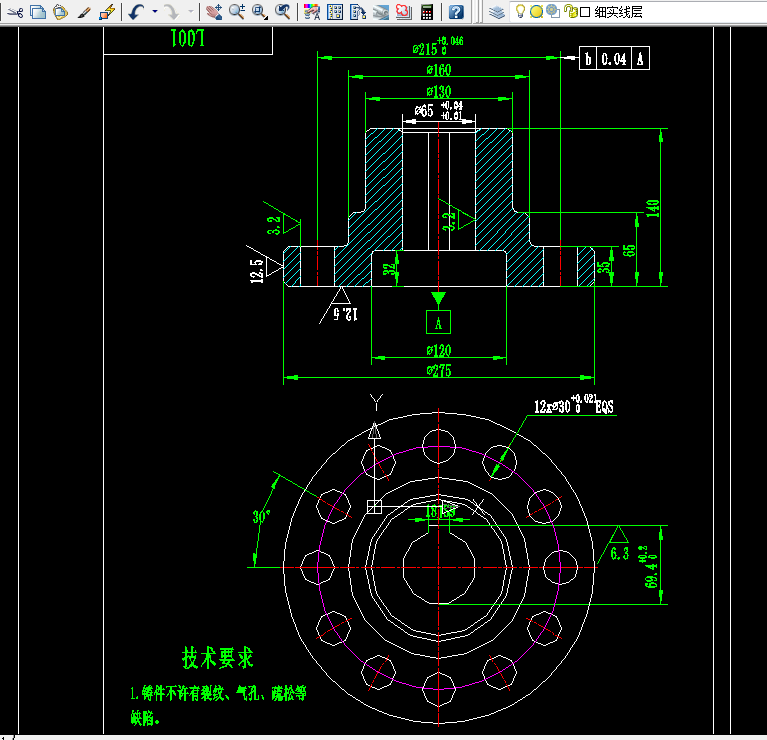The height and width of the screenshot is (740, 767).
Task: Expand the Undo history dropdown arrow
Action: click(155, 11)
